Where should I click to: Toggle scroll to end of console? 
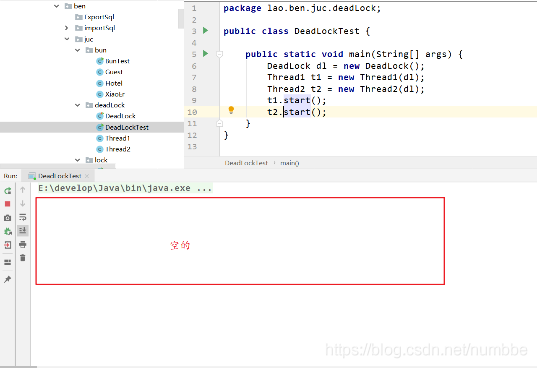click(23, 231)
